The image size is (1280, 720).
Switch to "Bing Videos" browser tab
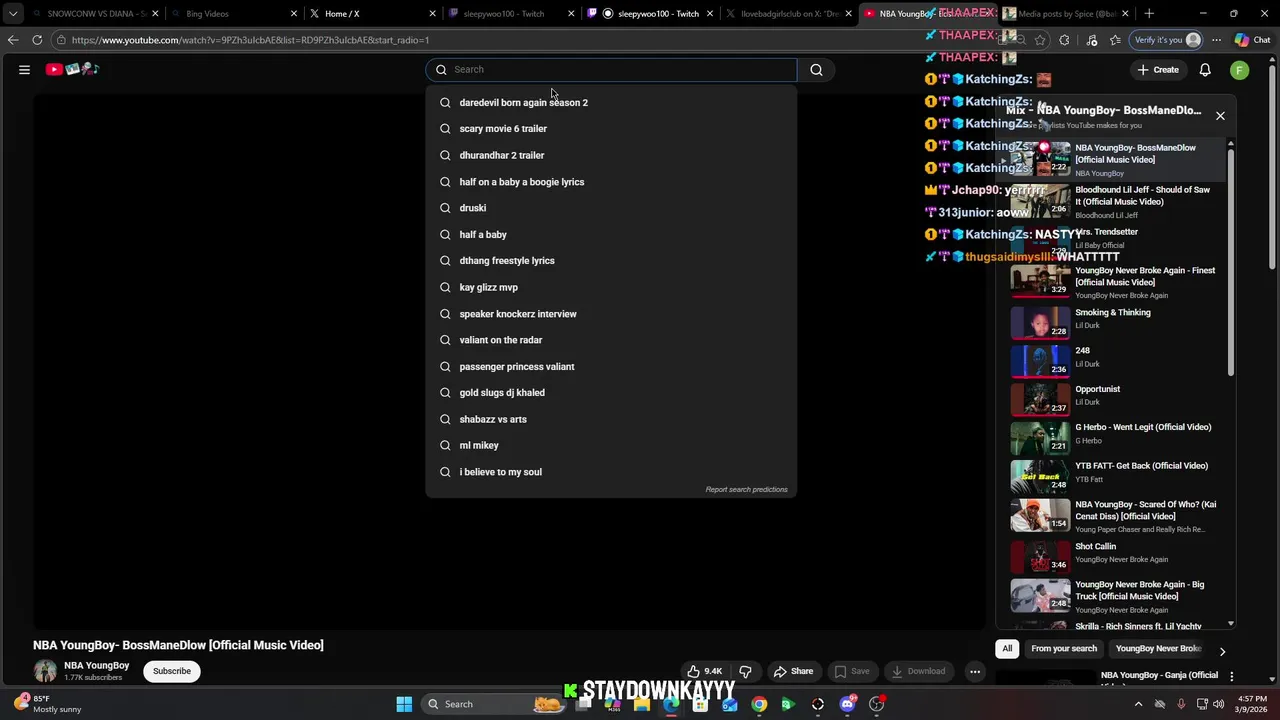pyautogui.click(x=232, y=14)
